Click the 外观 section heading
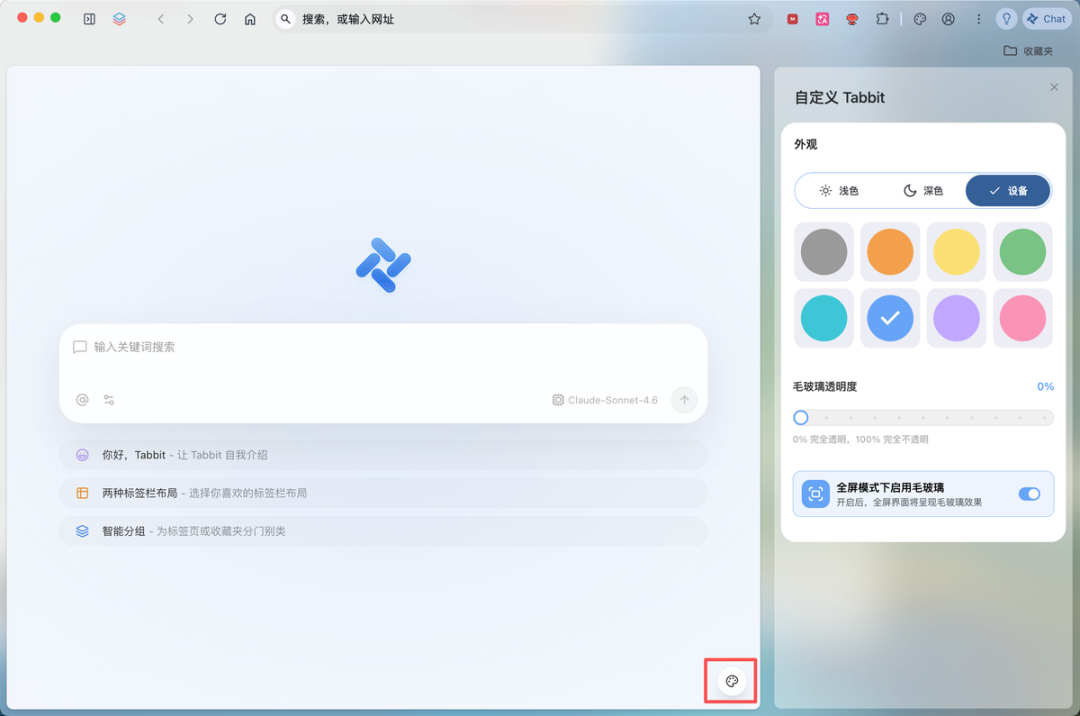This screenshot has width=1080, height=716. point(805,144)
